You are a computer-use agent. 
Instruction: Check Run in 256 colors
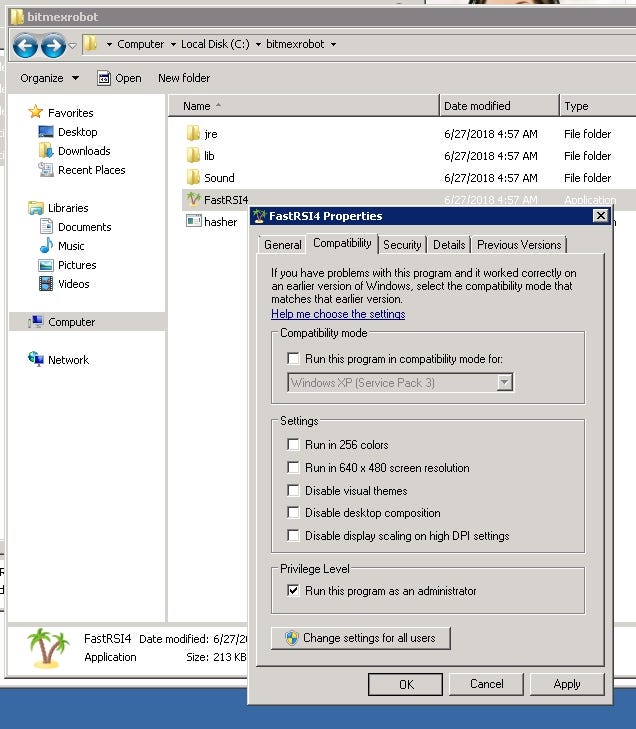[293, 444]
